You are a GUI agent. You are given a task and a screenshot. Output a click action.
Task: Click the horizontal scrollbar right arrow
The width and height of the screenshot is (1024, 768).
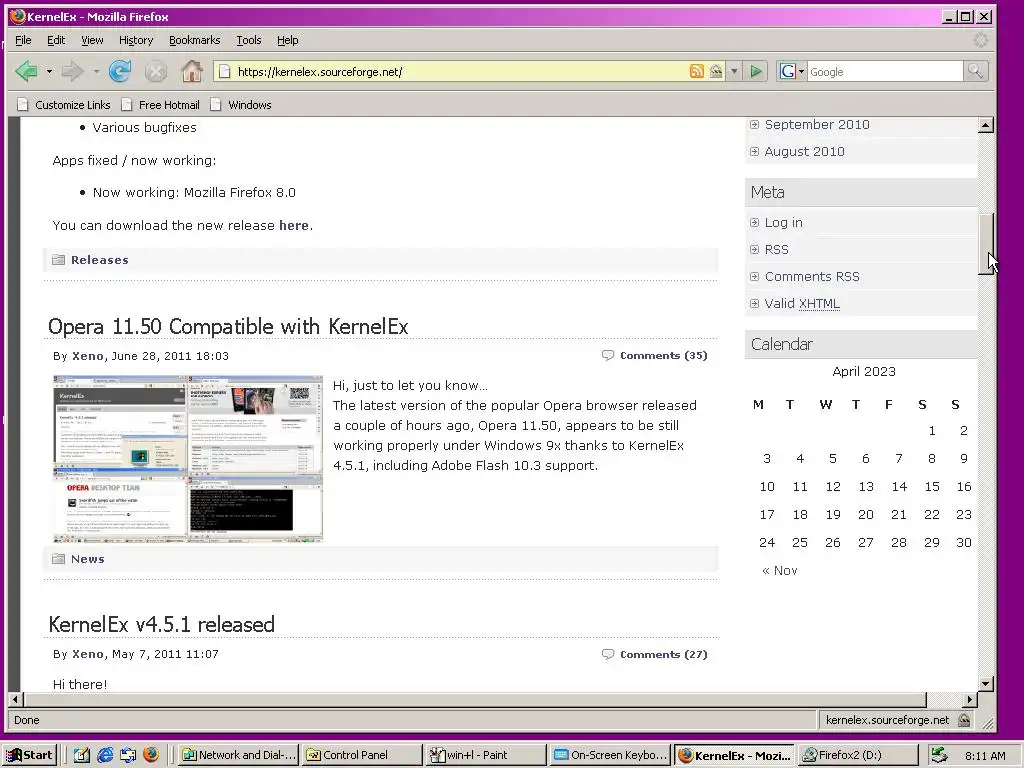coord(970,699)
